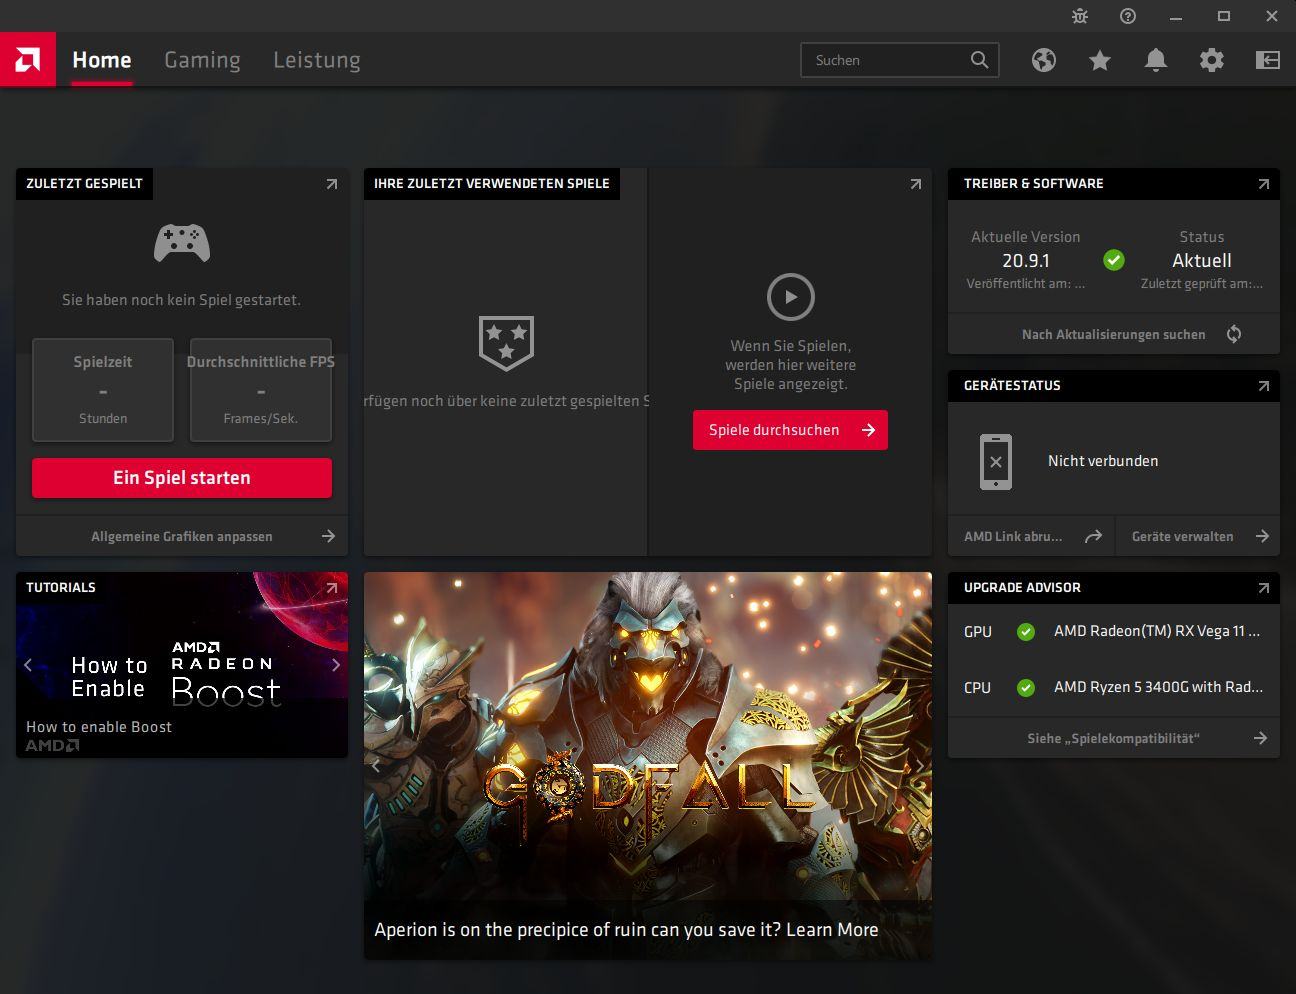Viewport: 1296px width, 994px height.
Task: Click How to enable Boost caption
Action: click(x=99, y=727)
